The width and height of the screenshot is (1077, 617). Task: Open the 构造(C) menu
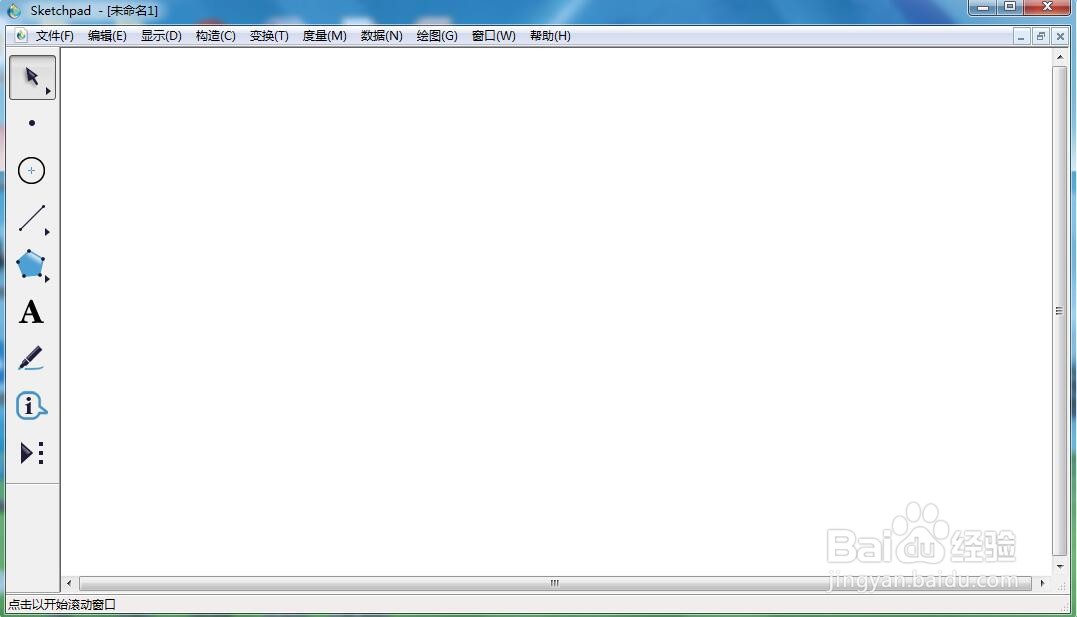click(216, 36)
